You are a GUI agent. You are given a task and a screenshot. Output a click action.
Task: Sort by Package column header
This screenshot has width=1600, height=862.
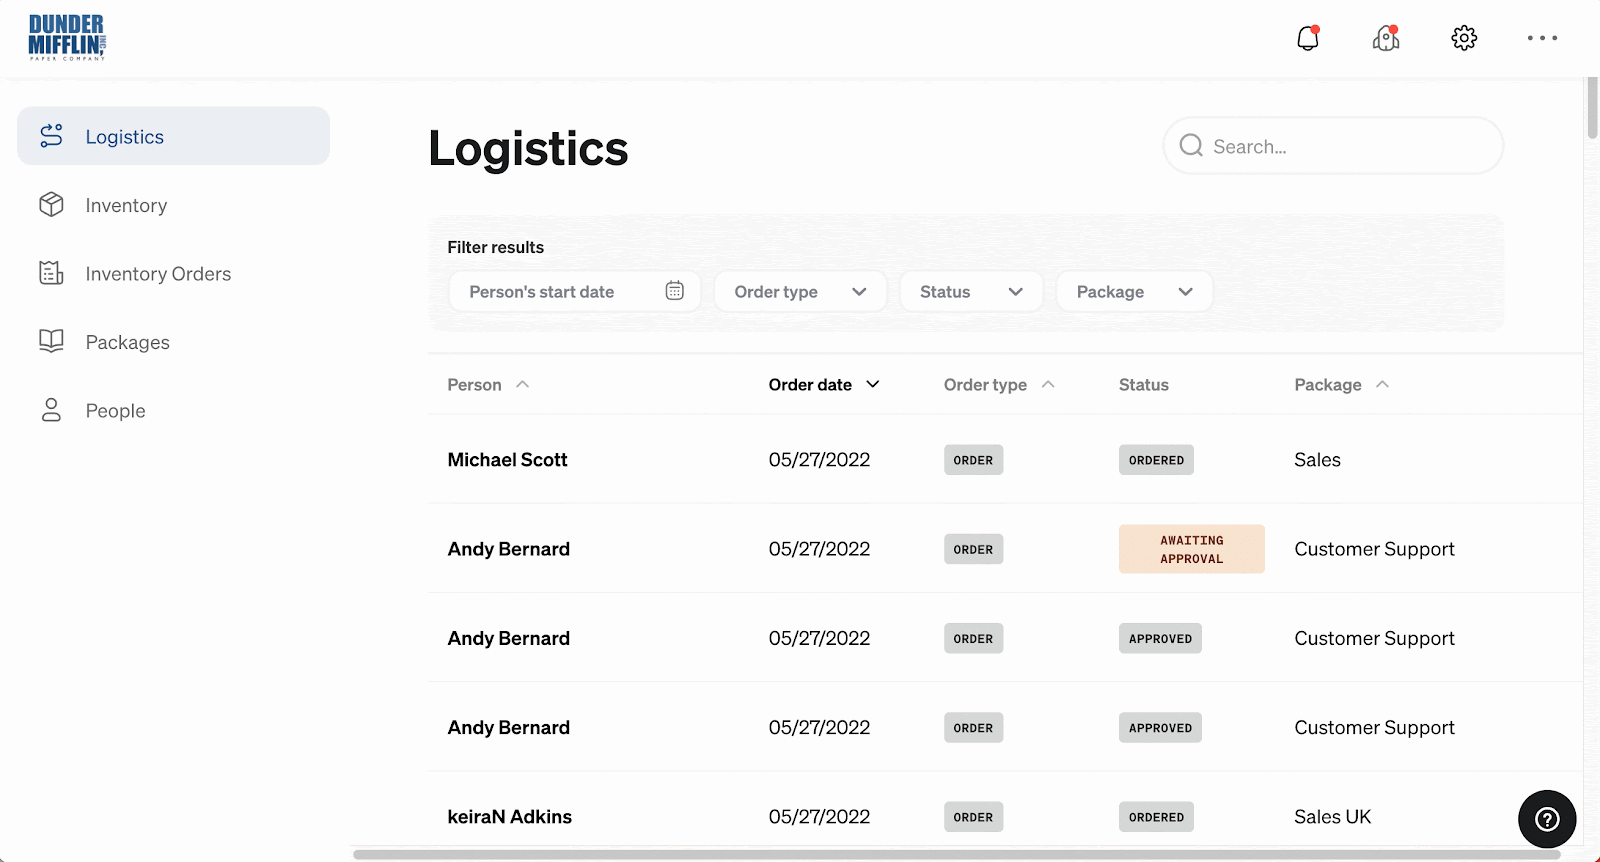(x=1341, y=385)
